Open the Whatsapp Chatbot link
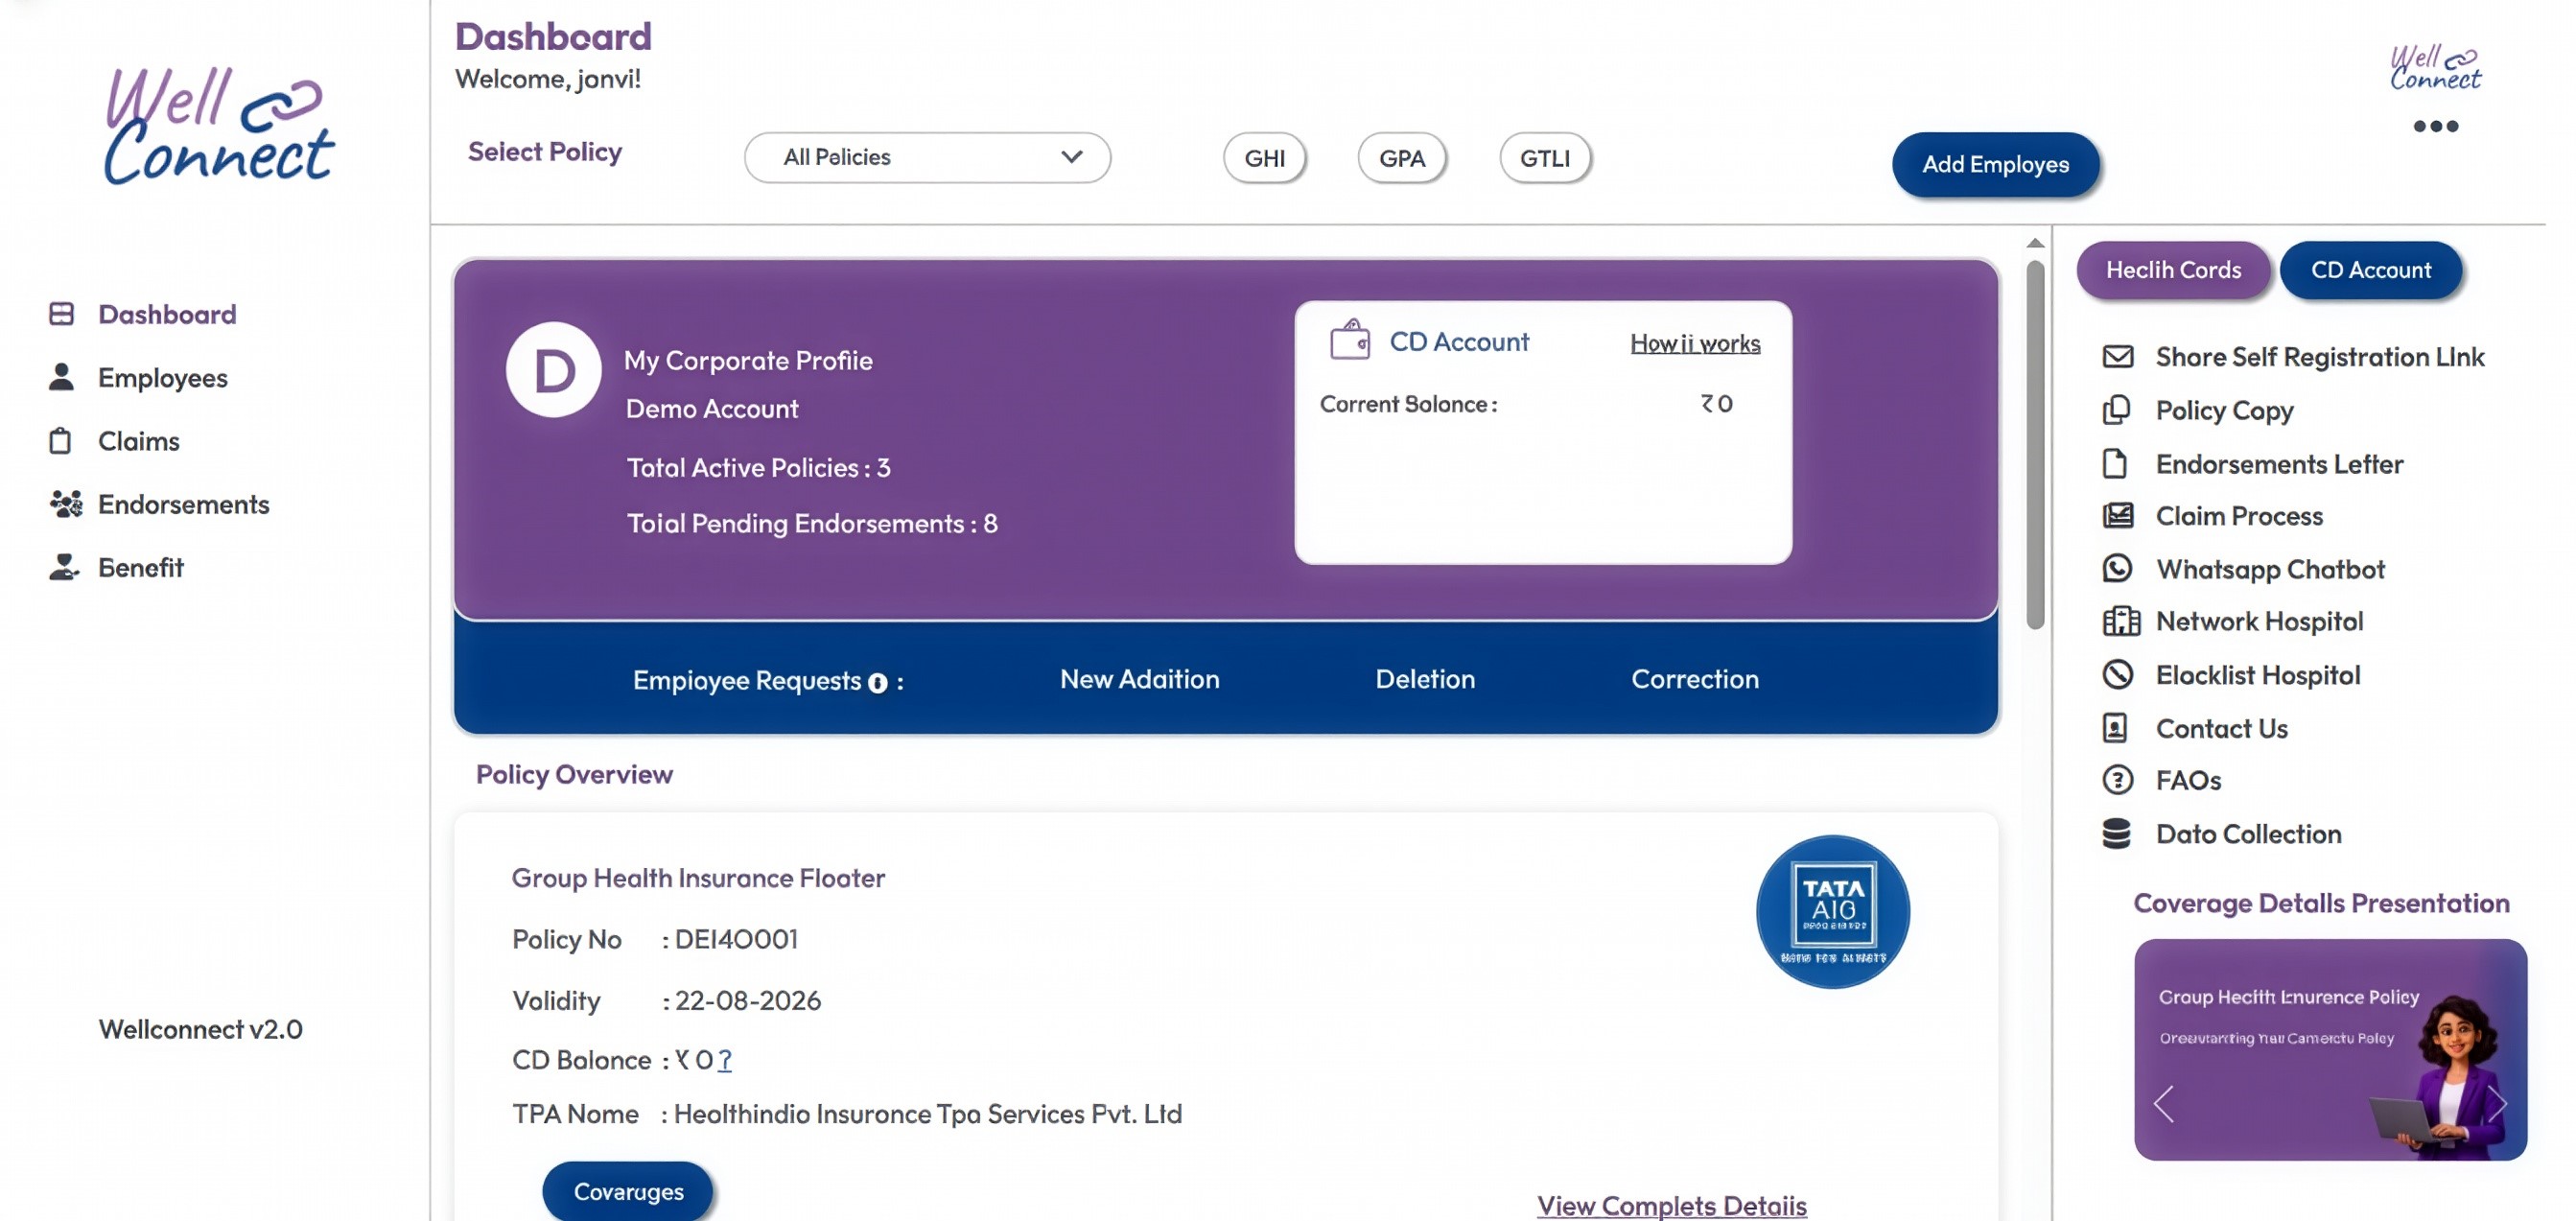2576x1221 pixels. pos(2270,569)
